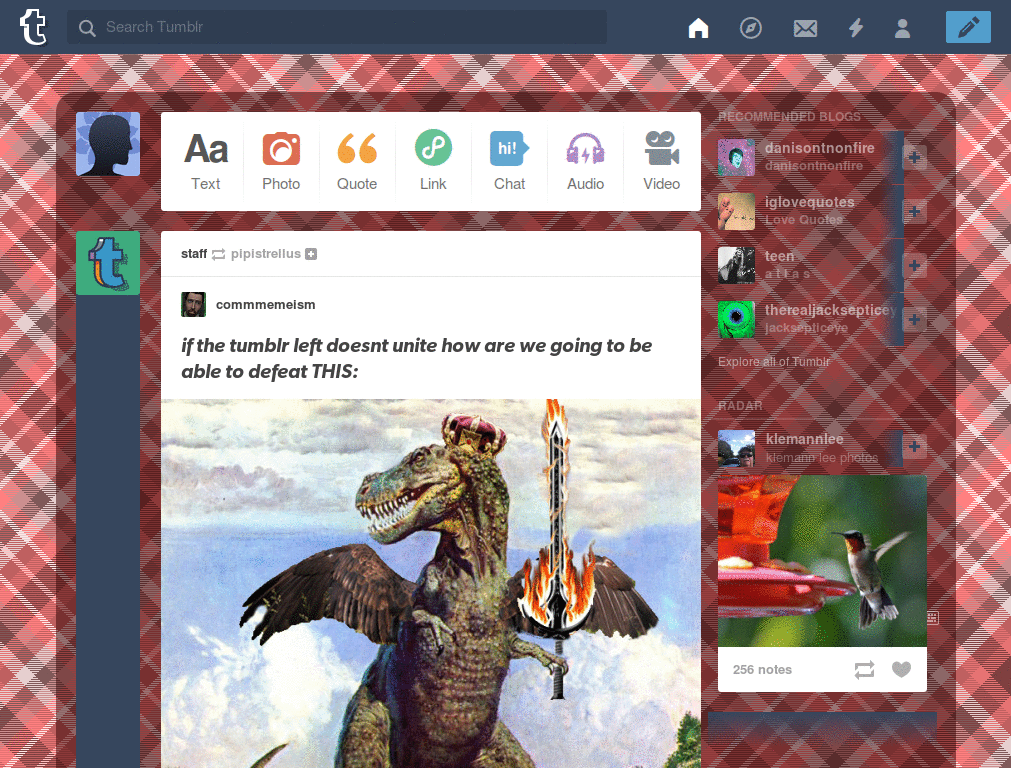Open the winged dinosaur post image
The width and height of the screenshot is (1024, 768).
tap(431, 583)
